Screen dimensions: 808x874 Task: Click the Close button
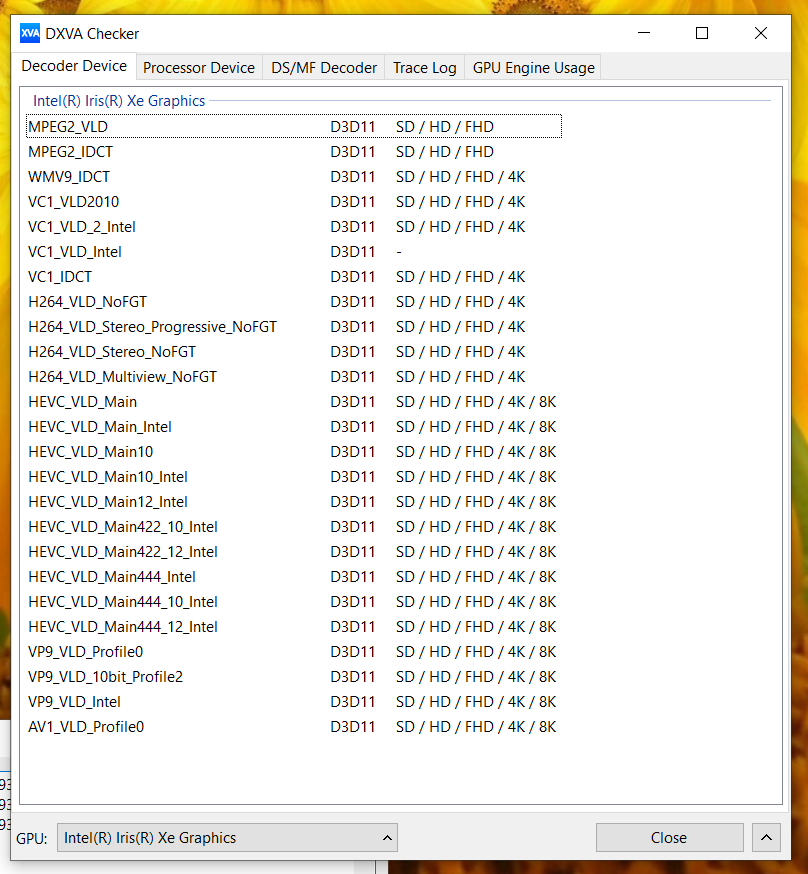pos(669,837)
